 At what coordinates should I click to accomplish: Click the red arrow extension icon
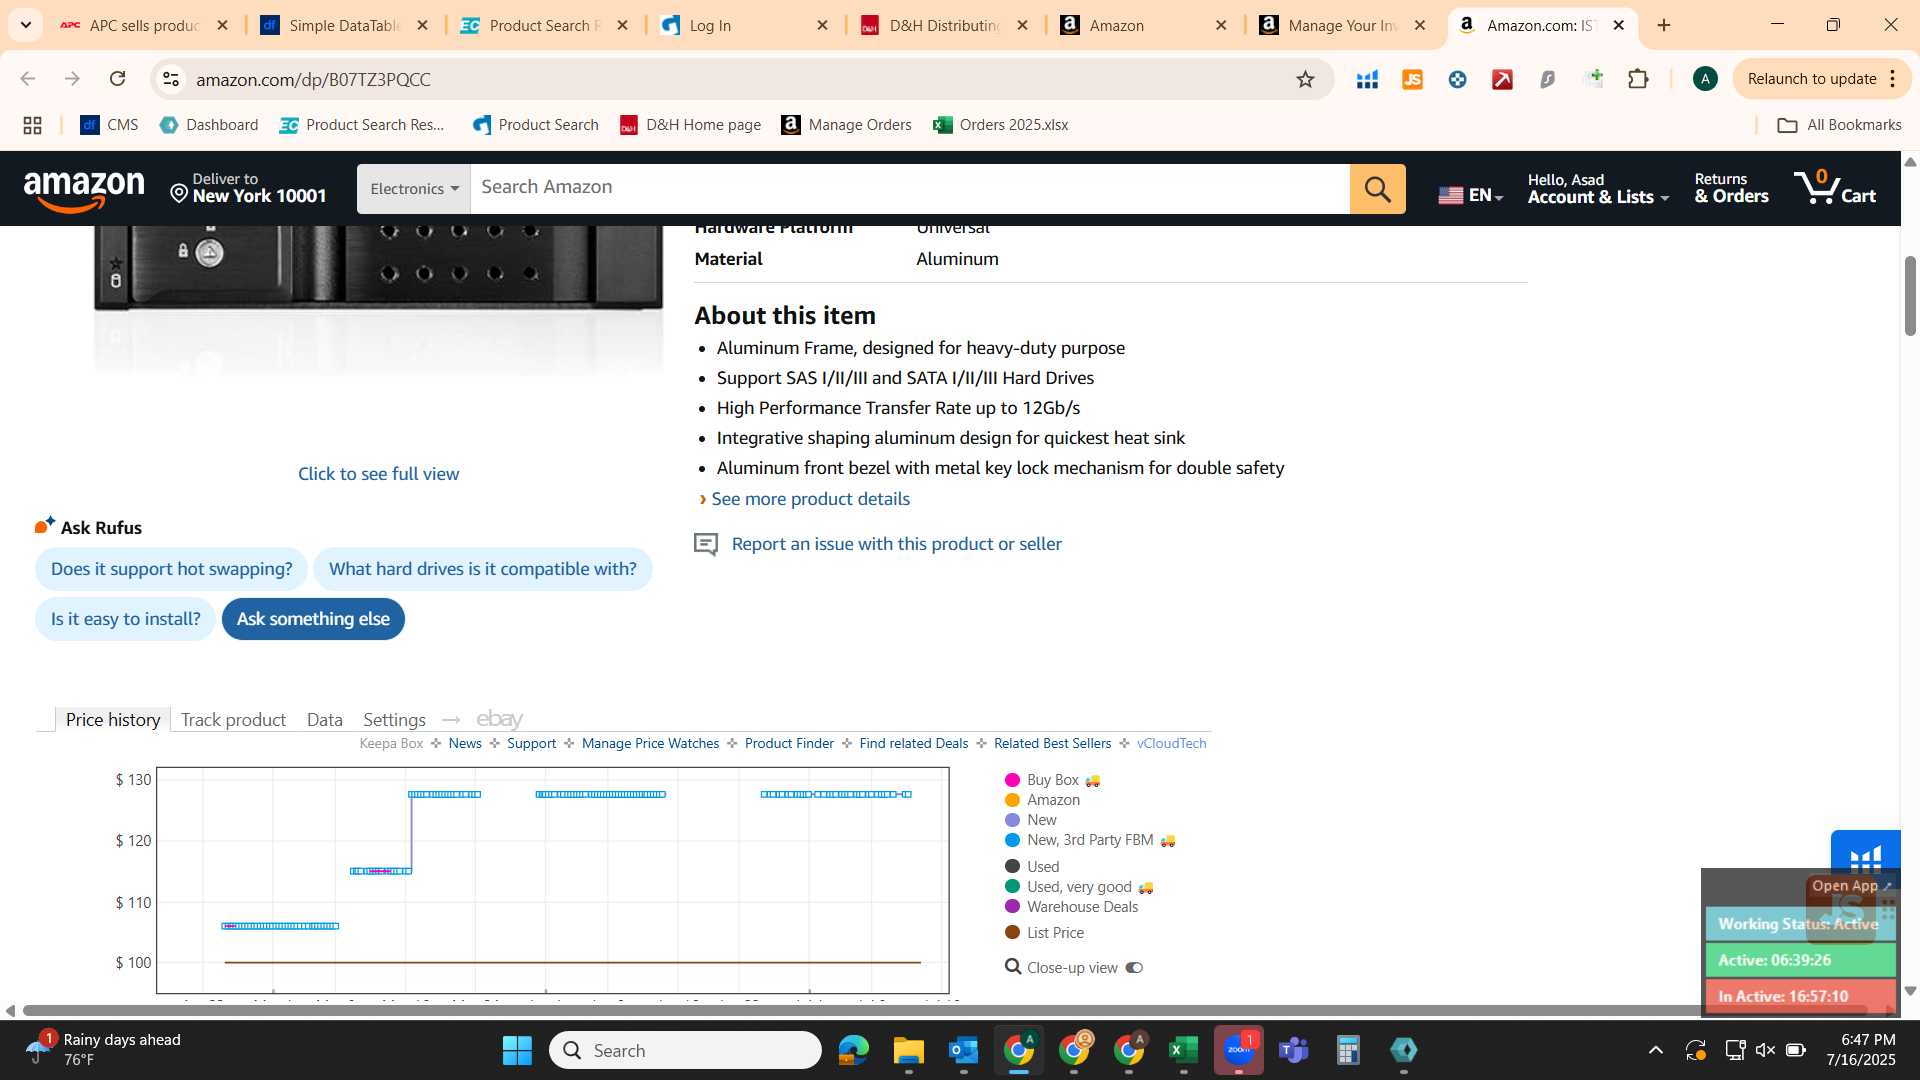[x=1502, y=79]
